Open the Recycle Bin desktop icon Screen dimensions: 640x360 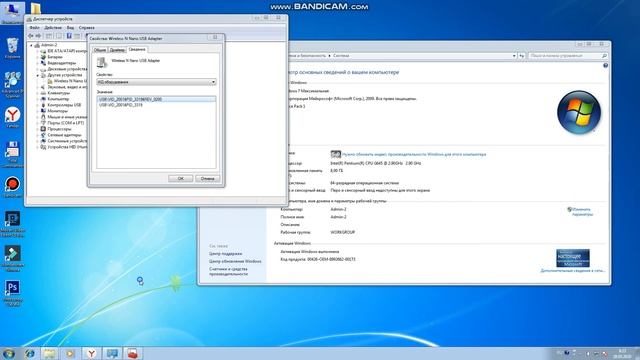tap(13, 49)
